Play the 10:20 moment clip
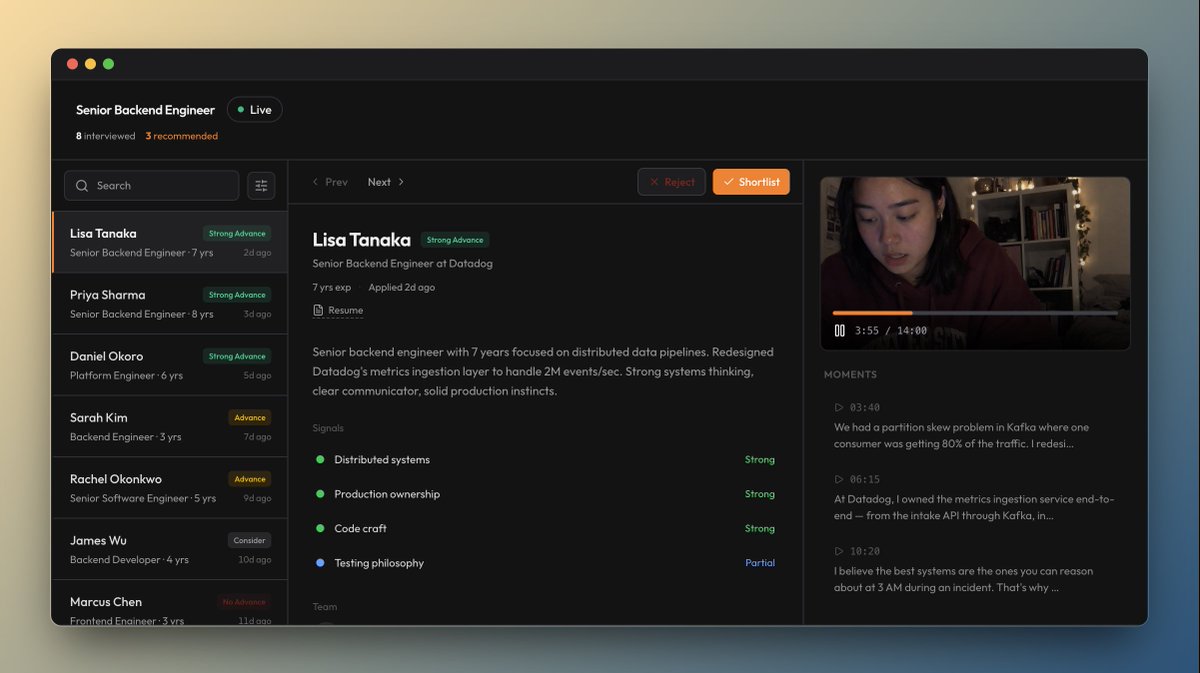1200x673 pixels. click(x=839, y=551)
